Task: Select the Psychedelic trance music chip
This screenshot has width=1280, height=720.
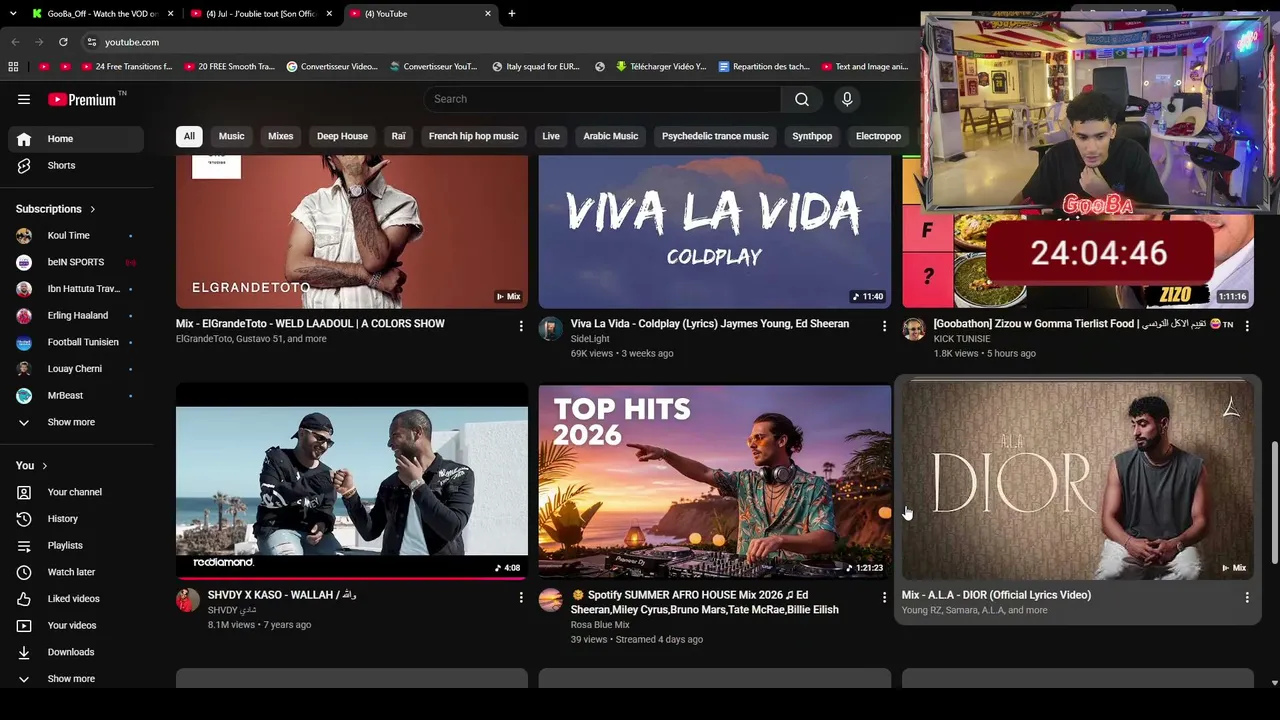Action: [x=715, y=136]
